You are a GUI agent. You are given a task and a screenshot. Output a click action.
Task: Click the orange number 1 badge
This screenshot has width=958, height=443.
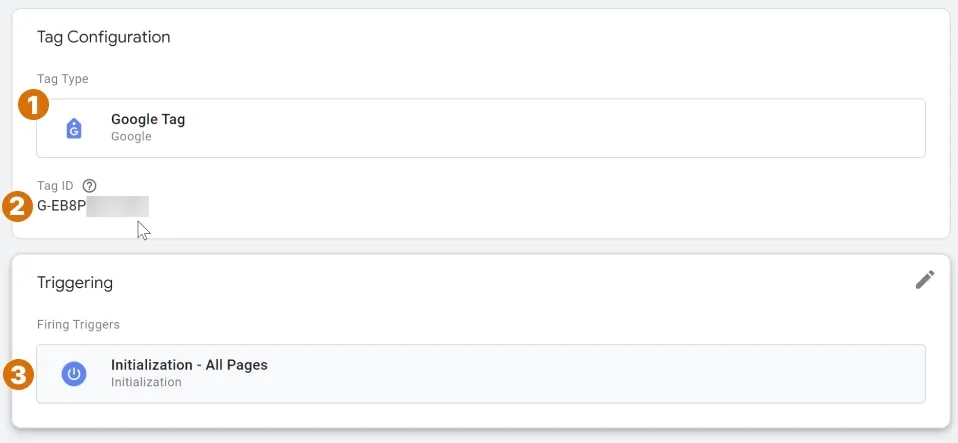[x=33, y=105]
